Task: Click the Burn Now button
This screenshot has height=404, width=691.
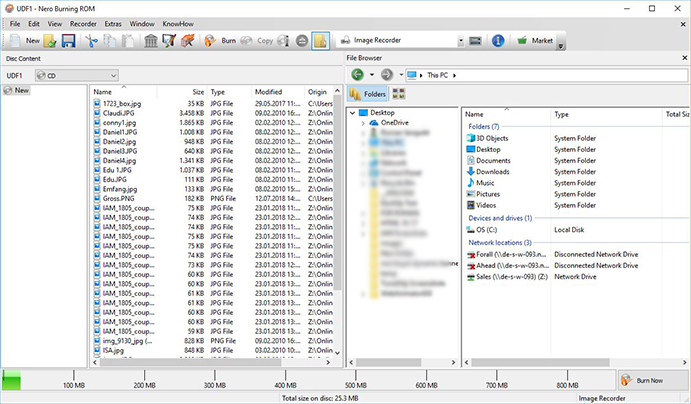Action: click(x=653, y=380)
